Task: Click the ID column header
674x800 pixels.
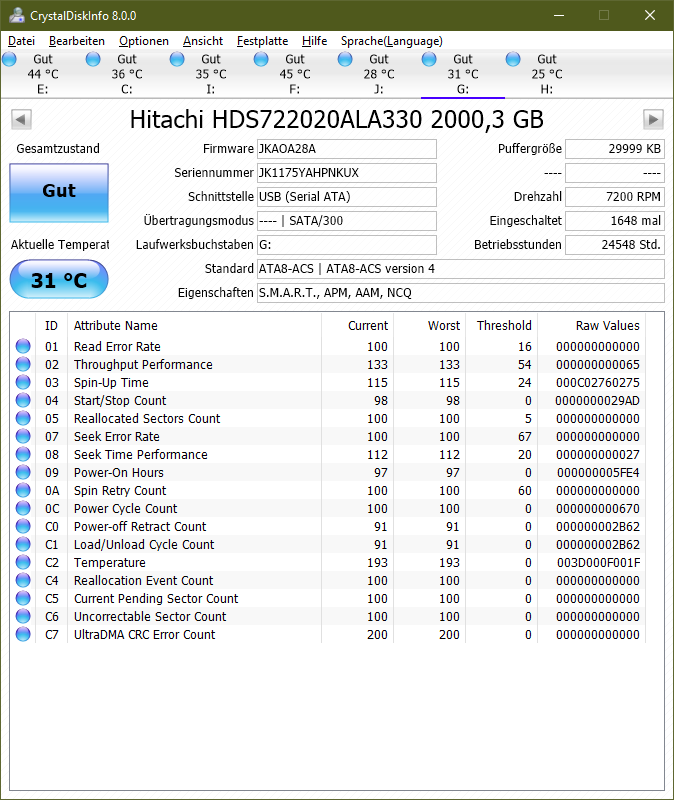Action: point(52,326)
